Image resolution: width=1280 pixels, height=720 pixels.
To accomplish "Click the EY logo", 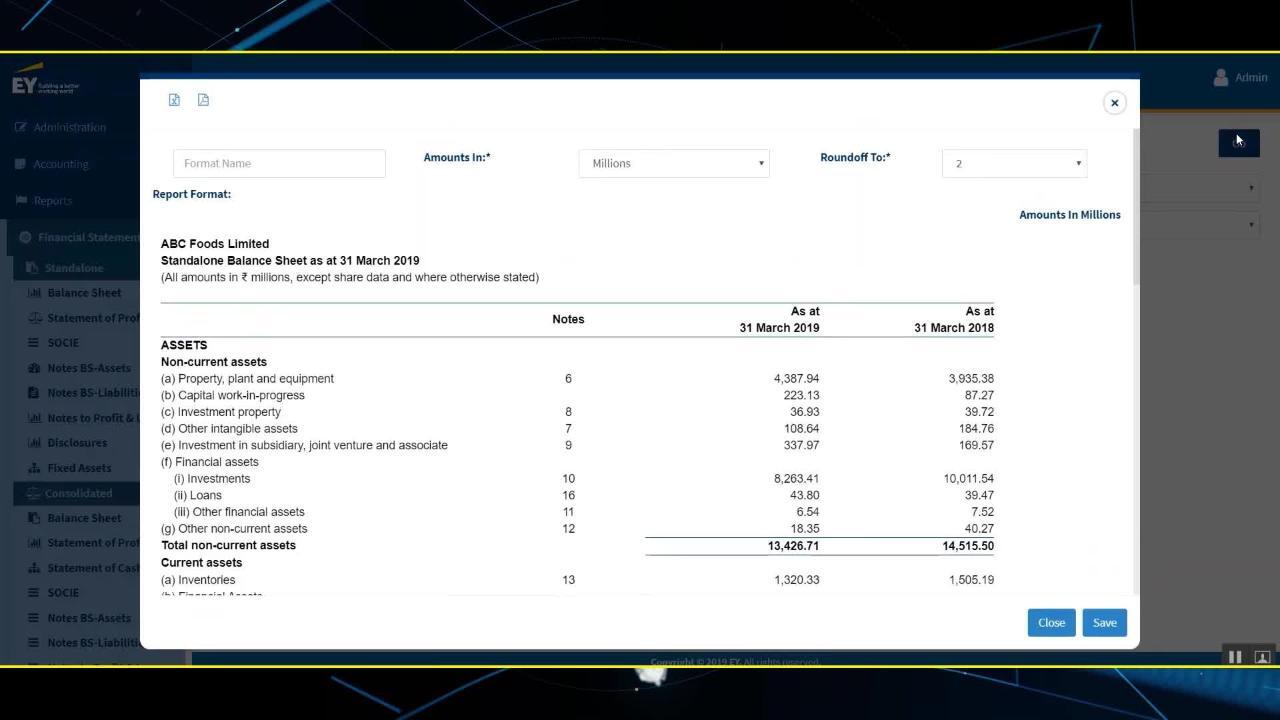I will tap(24, 85).
